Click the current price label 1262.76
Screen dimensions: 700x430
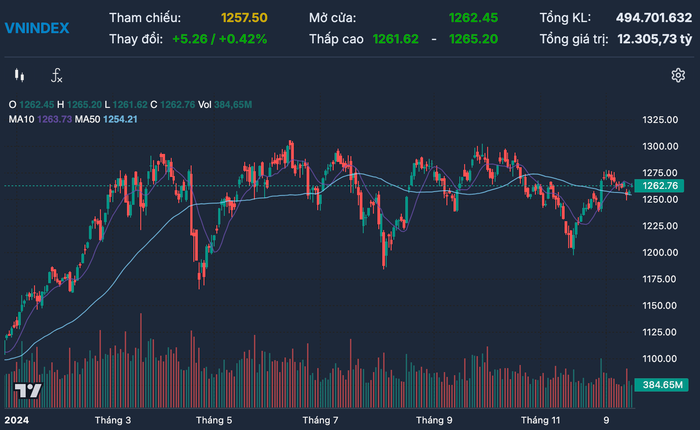(659, 186)
